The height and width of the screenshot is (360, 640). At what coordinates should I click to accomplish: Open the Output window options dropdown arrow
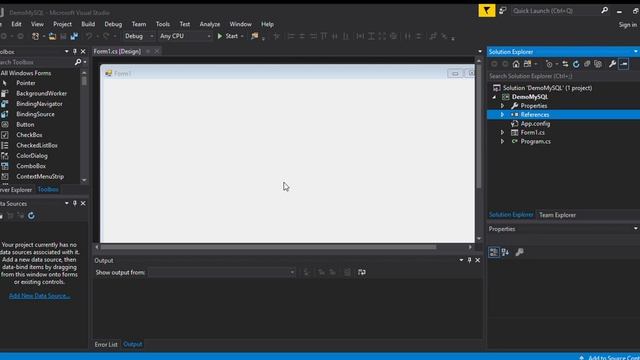click(461, 260)
